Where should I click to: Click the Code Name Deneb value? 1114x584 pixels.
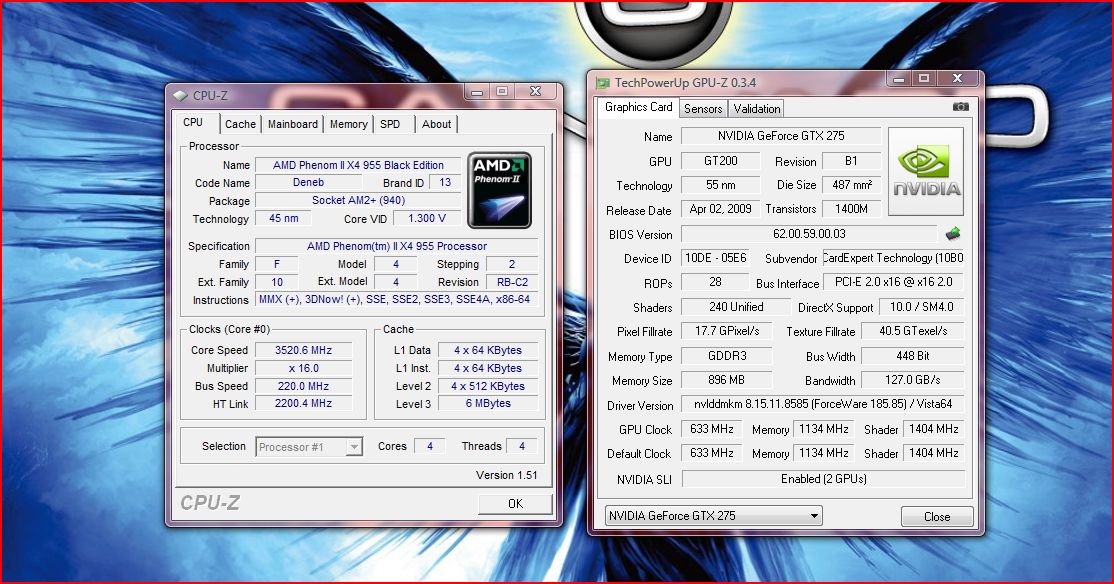click(x=308, y=183)
